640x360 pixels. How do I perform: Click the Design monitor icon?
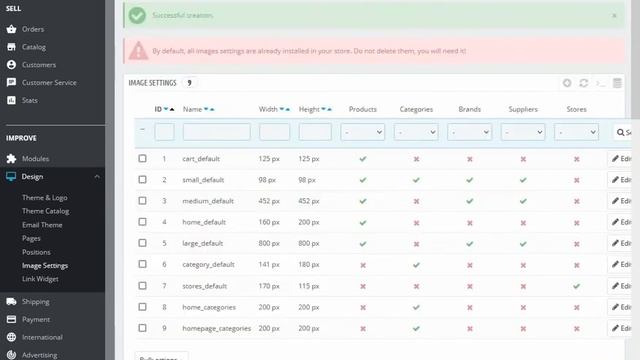[x=11, y=176]
